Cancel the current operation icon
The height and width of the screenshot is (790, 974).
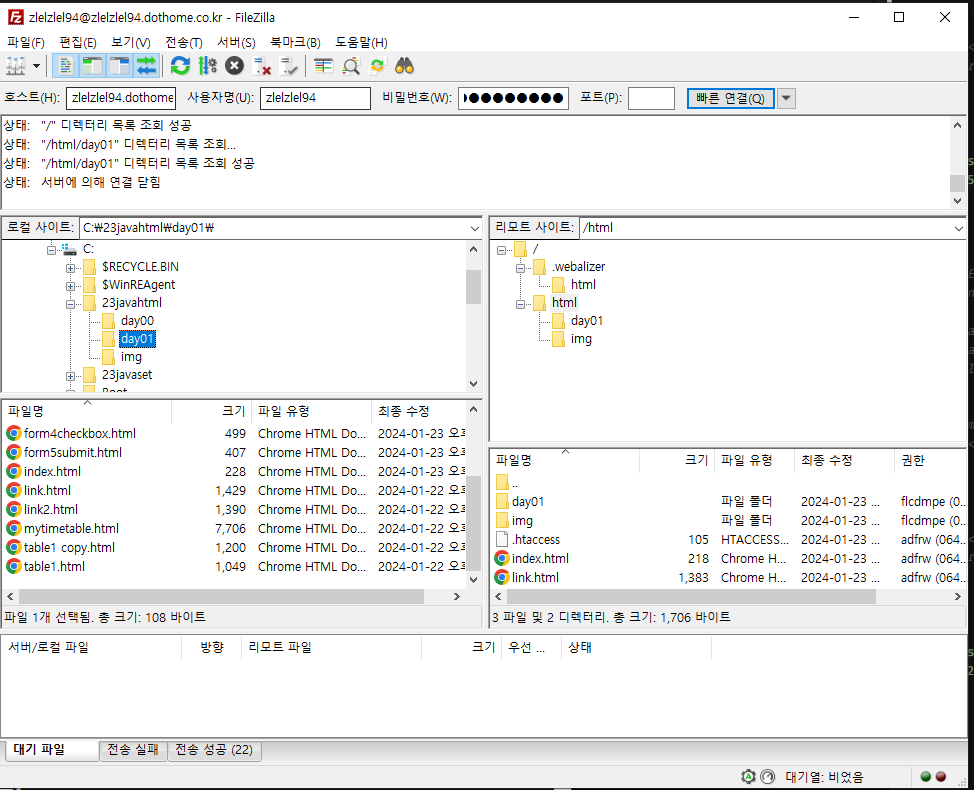(x=234, y=66)
